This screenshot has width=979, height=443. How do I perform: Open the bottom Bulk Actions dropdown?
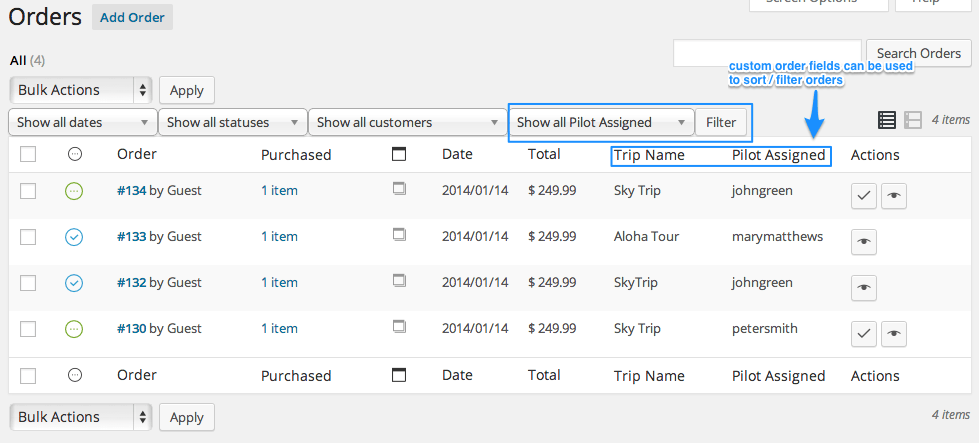(81, 417)
